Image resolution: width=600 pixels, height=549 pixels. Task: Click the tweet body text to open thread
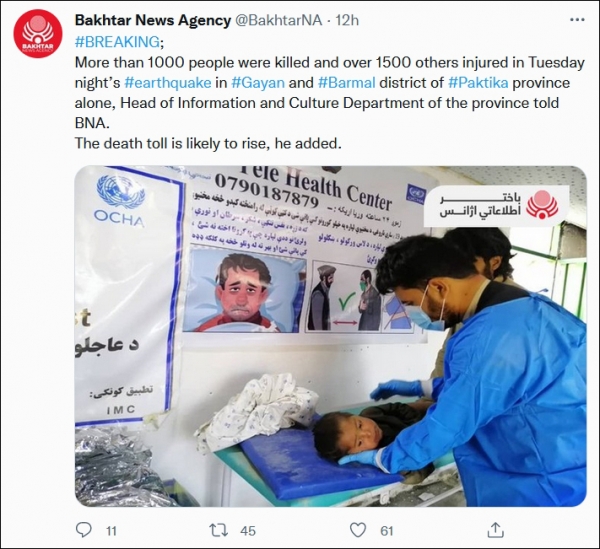coord(330,103)
